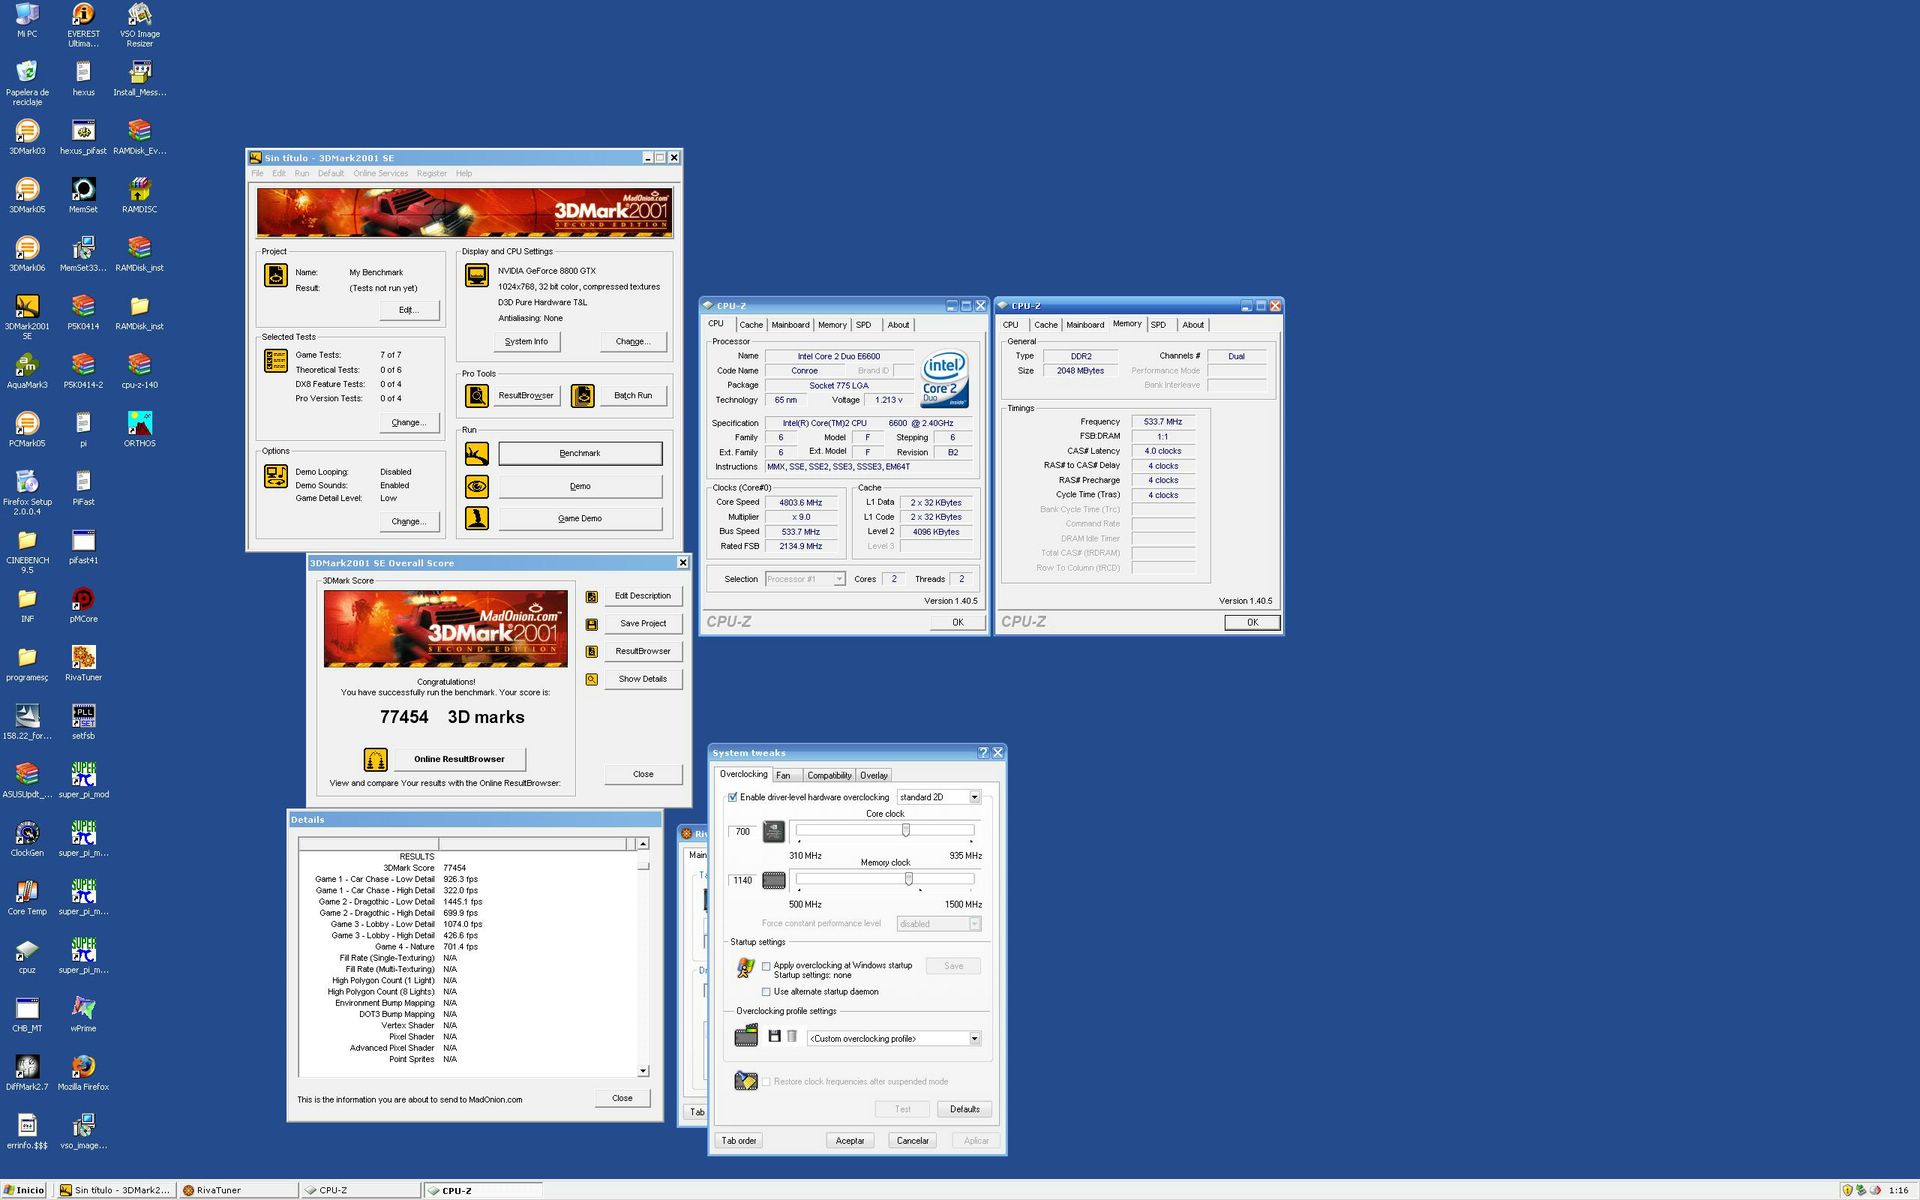This screenshot has height=1200, width=1920.
Task: Open the Overlay tab in System tweaks
Action: 874,776
